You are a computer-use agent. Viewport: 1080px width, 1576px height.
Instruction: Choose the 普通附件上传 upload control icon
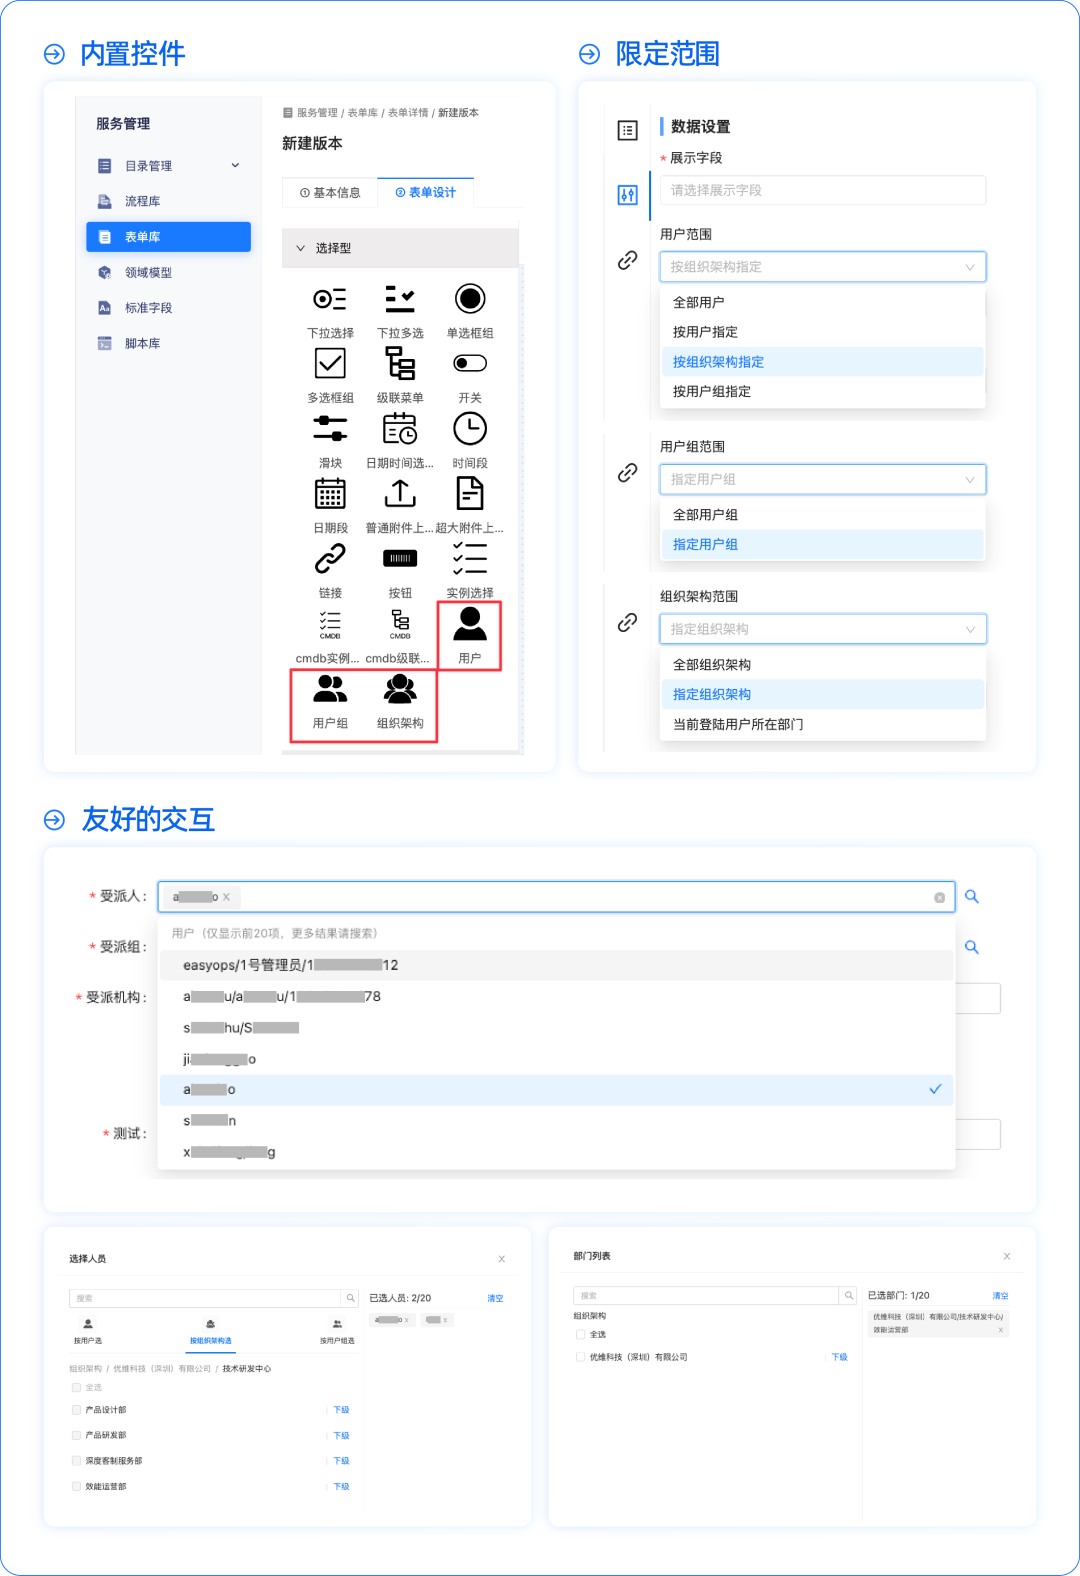pos(400,493)
